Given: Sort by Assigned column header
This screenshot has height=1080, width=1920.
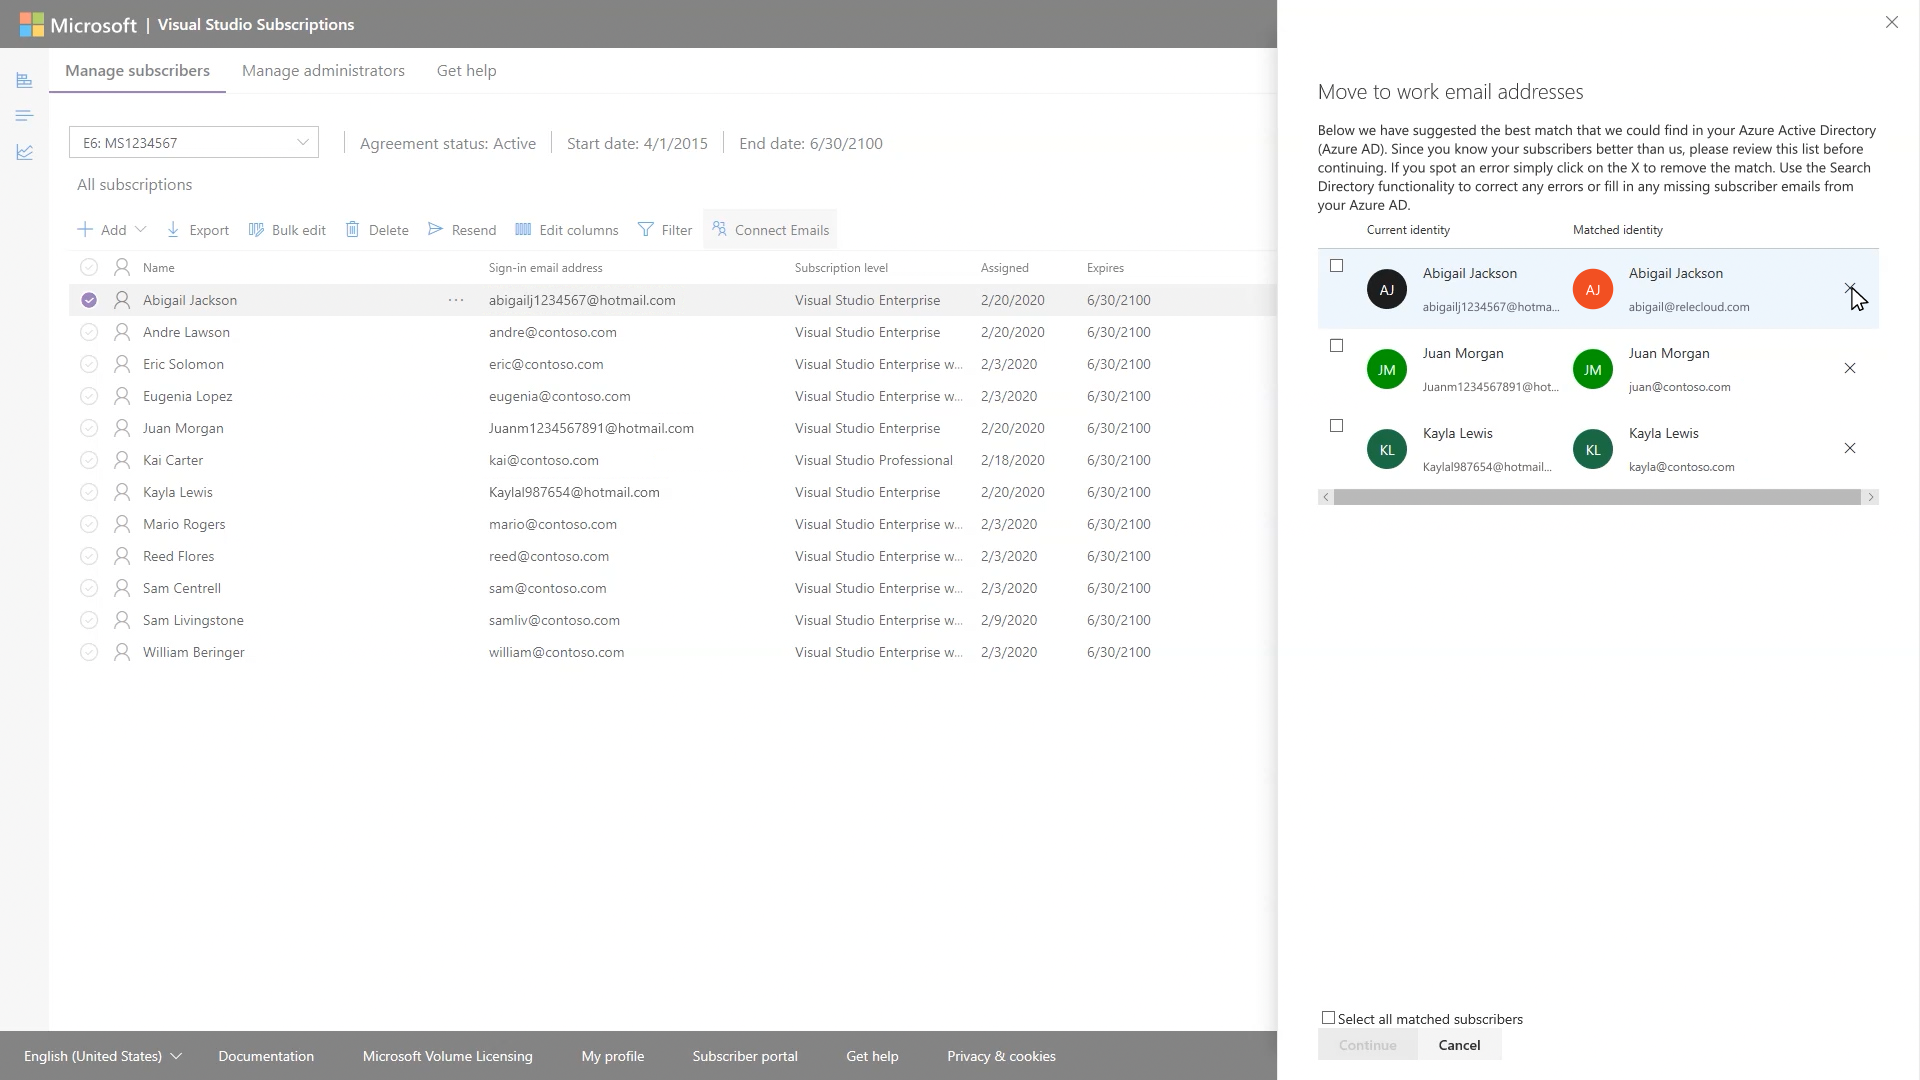Looking at the screenshot, I should coord(1004,267).
